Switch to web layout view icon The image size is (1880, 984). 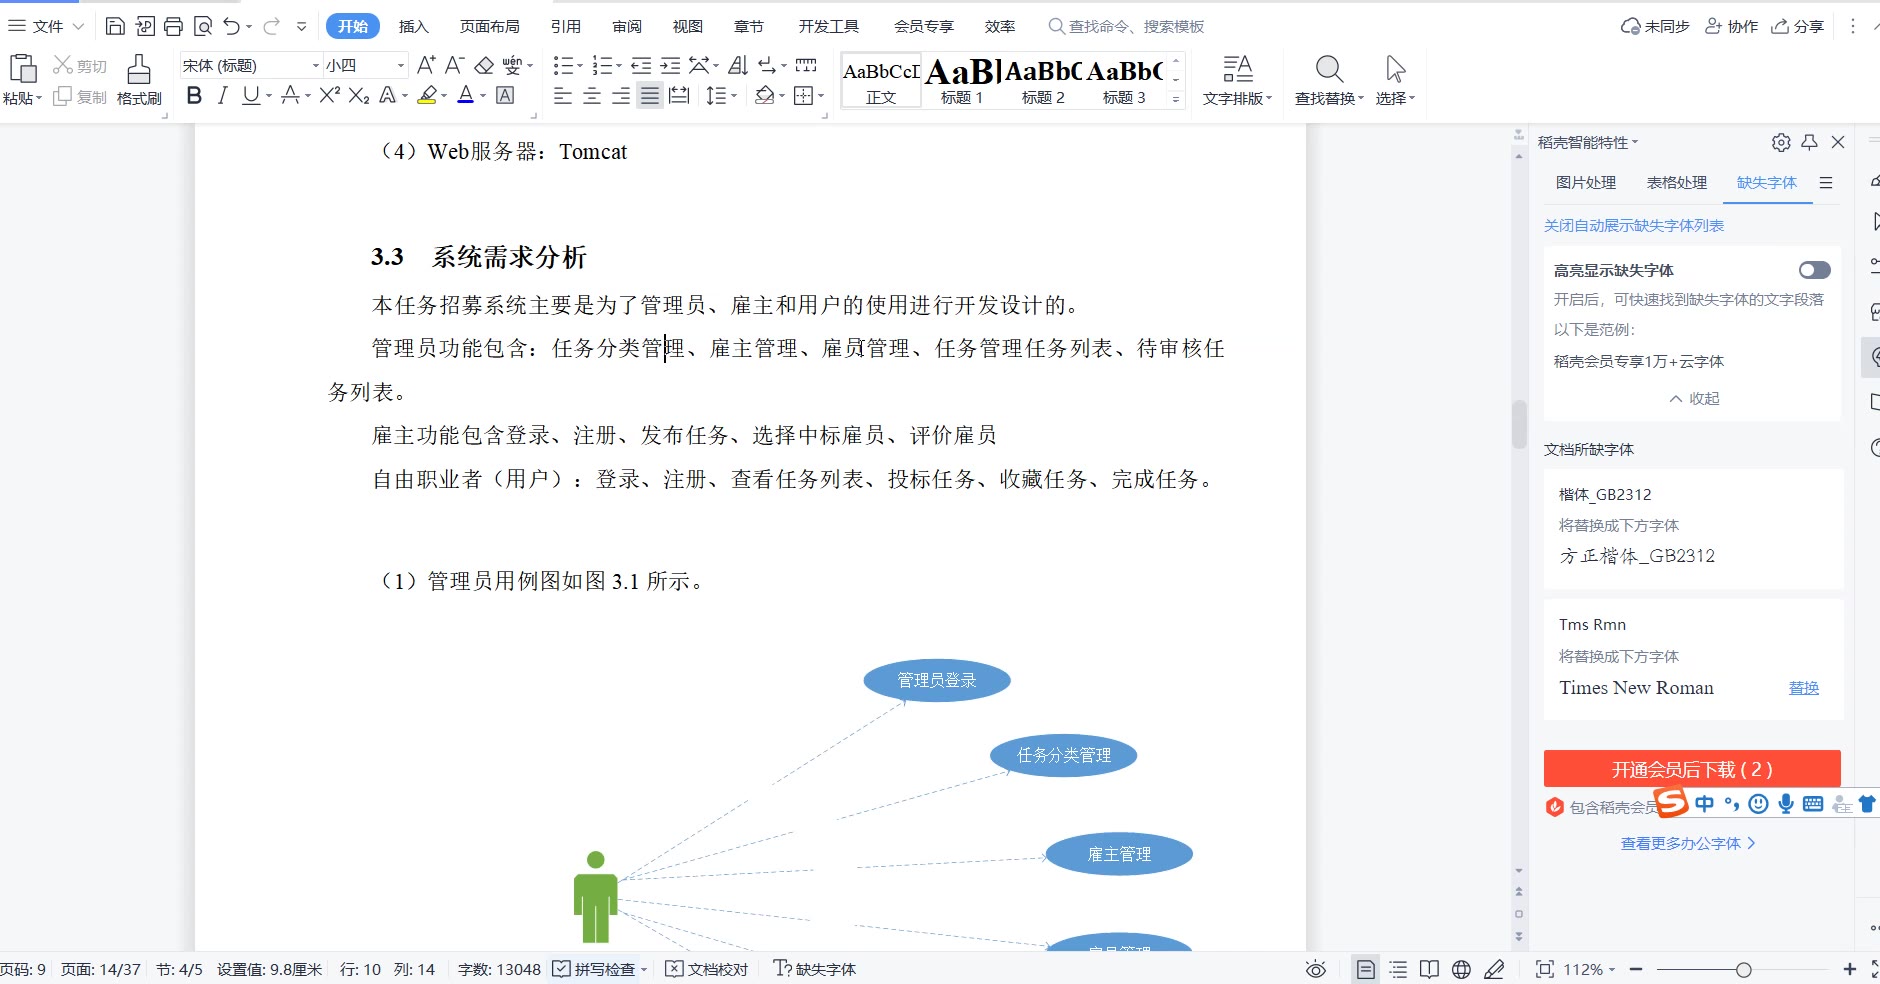pyautogui.click(x=1461, y=969)
